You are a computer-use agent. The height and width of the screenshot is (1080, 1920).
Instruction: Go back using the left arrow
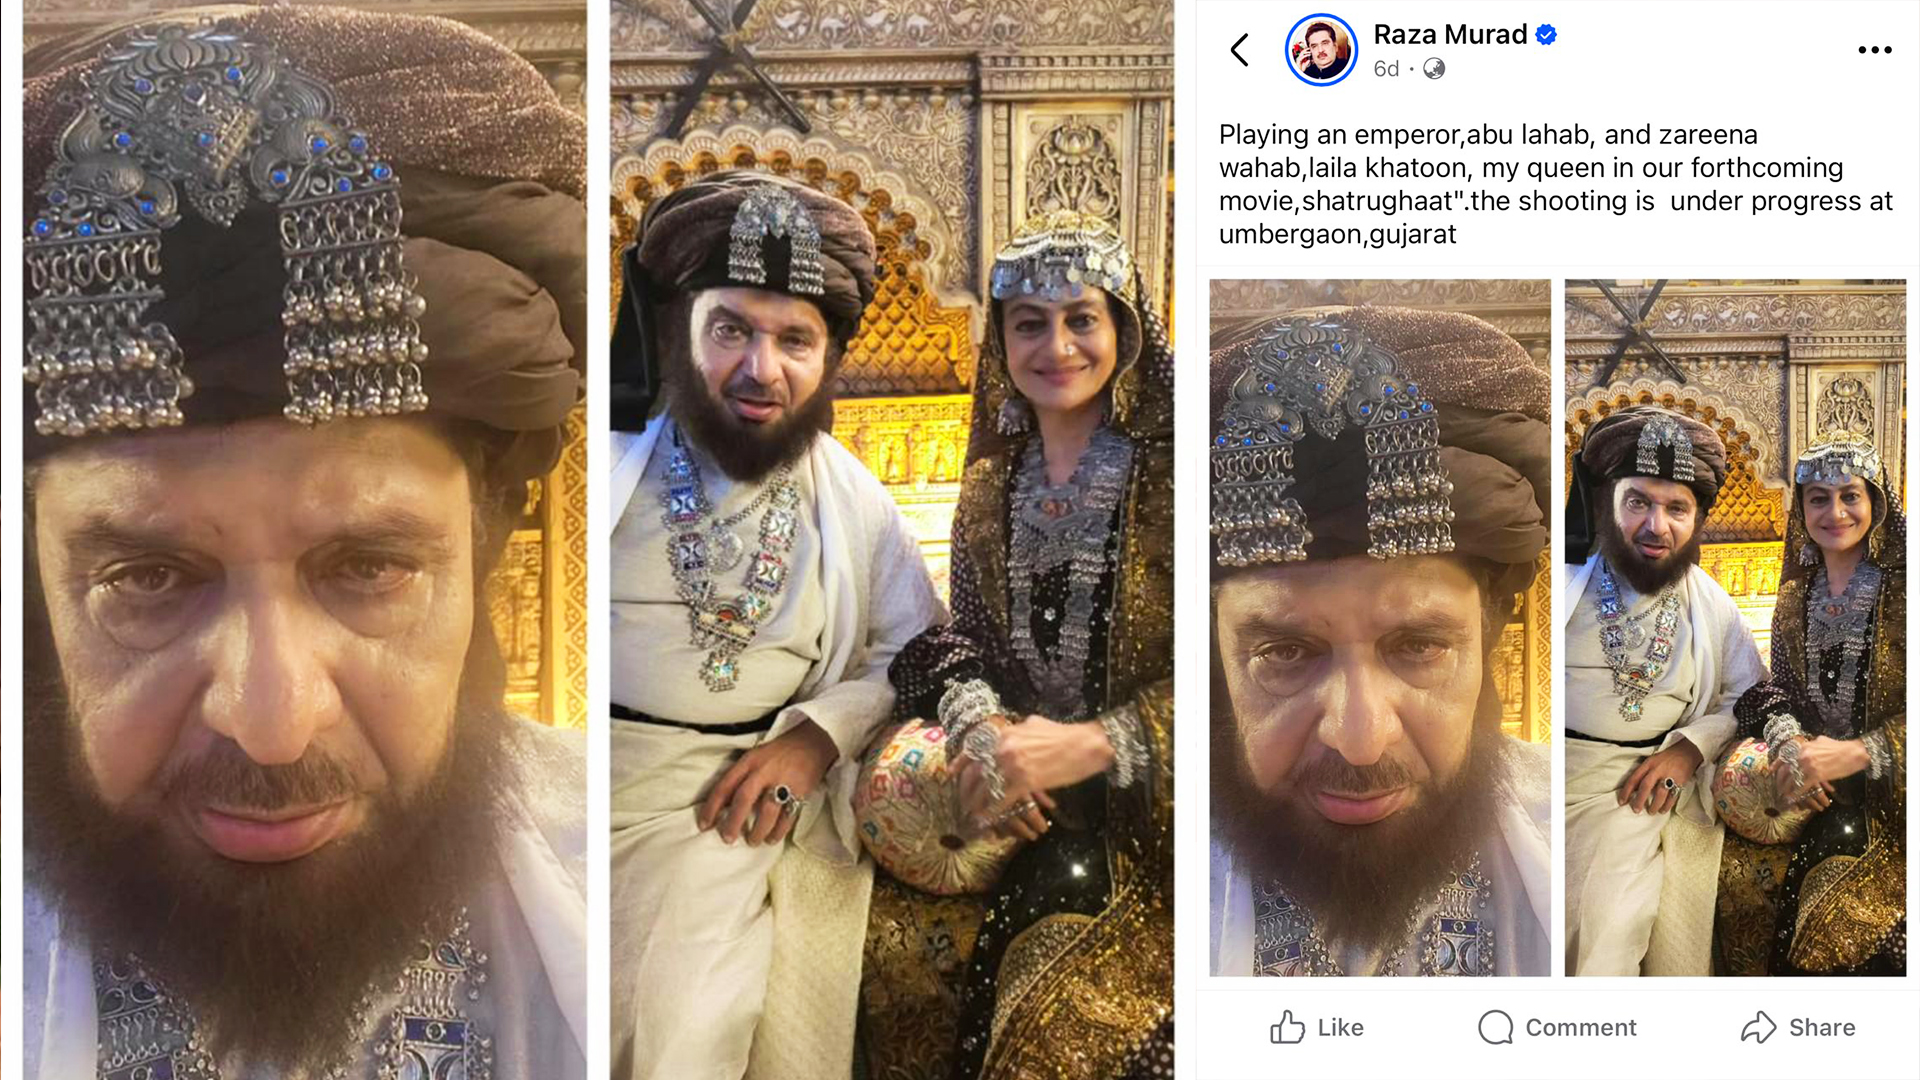[1240, 50]
